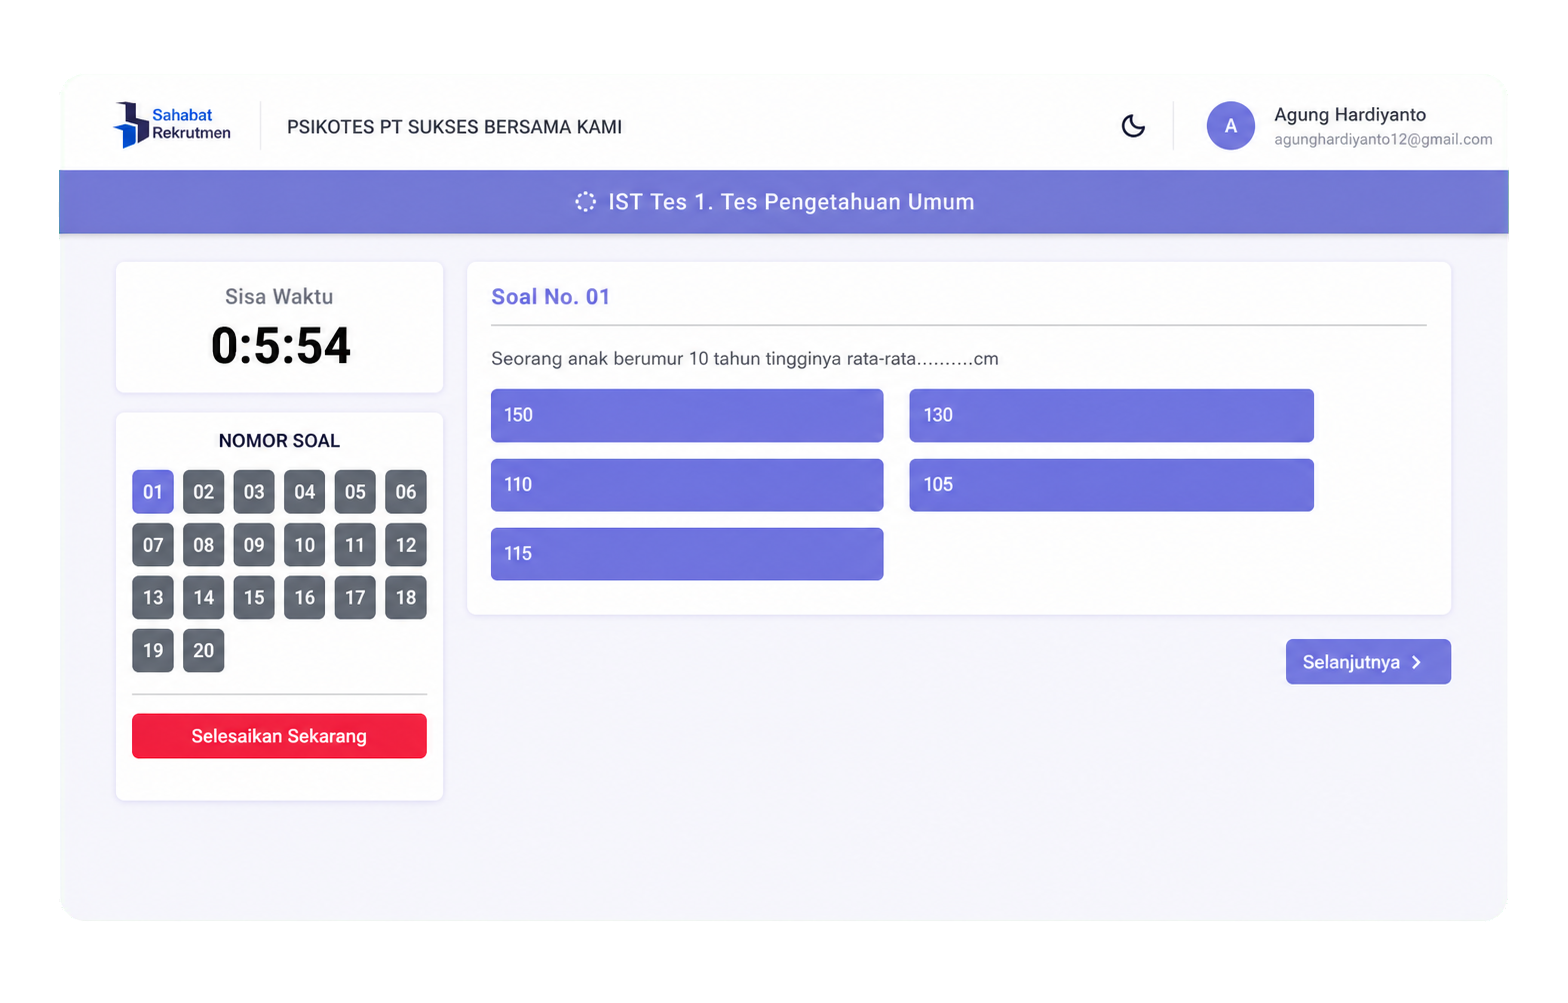This screenshot has width=1568, height=1003.
Task: Choose answer option 115
Action: (687, 554)
